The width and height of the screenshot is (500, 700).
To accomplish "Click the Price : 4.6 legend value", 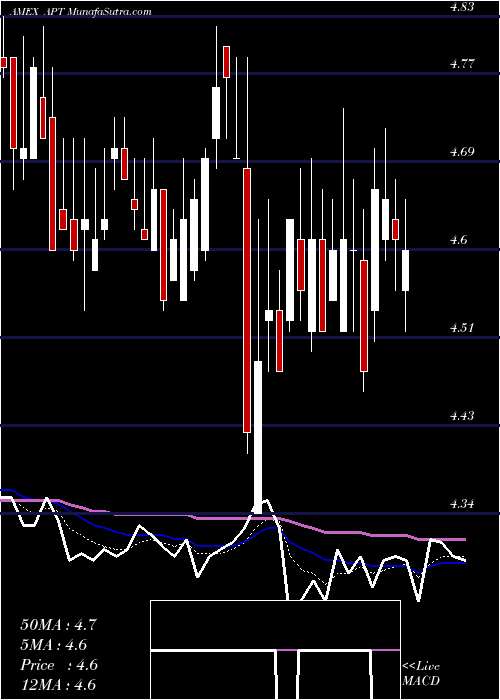I will click(x=59, y=665).
